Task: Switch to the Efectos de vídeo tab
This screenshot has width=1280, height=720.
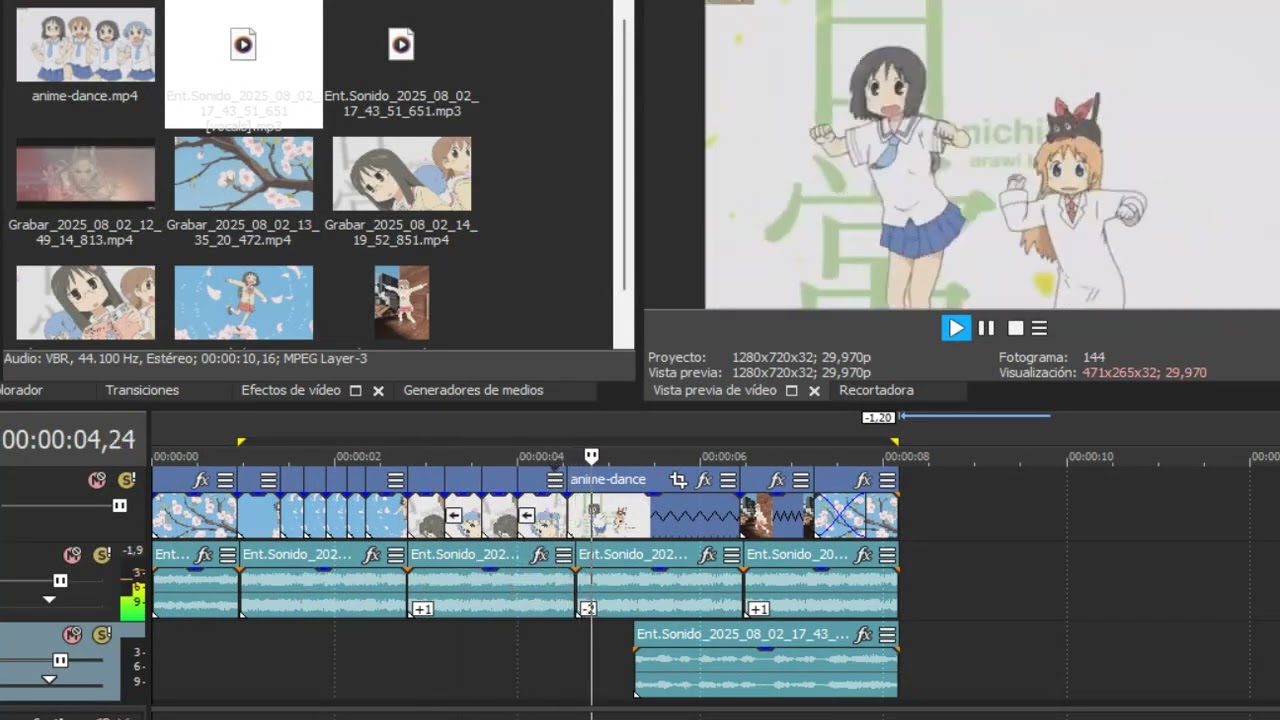Action: tap(291, 390)
